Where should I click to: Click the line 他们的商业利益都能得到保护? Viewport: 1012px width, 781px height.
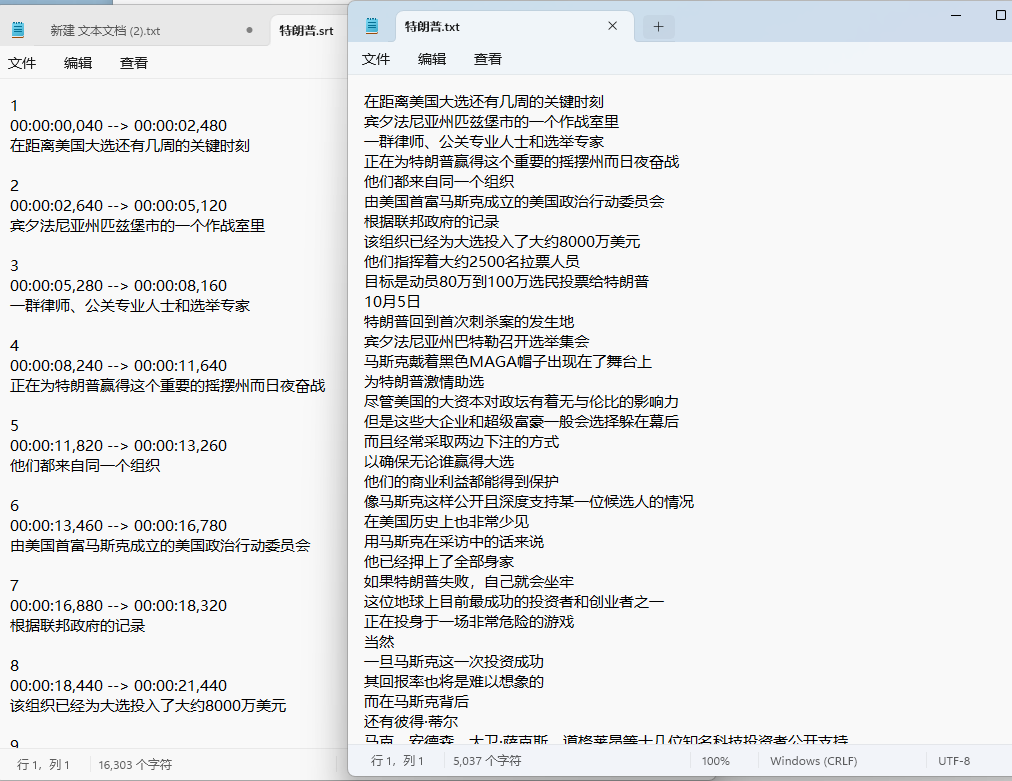tap(461, 482)
